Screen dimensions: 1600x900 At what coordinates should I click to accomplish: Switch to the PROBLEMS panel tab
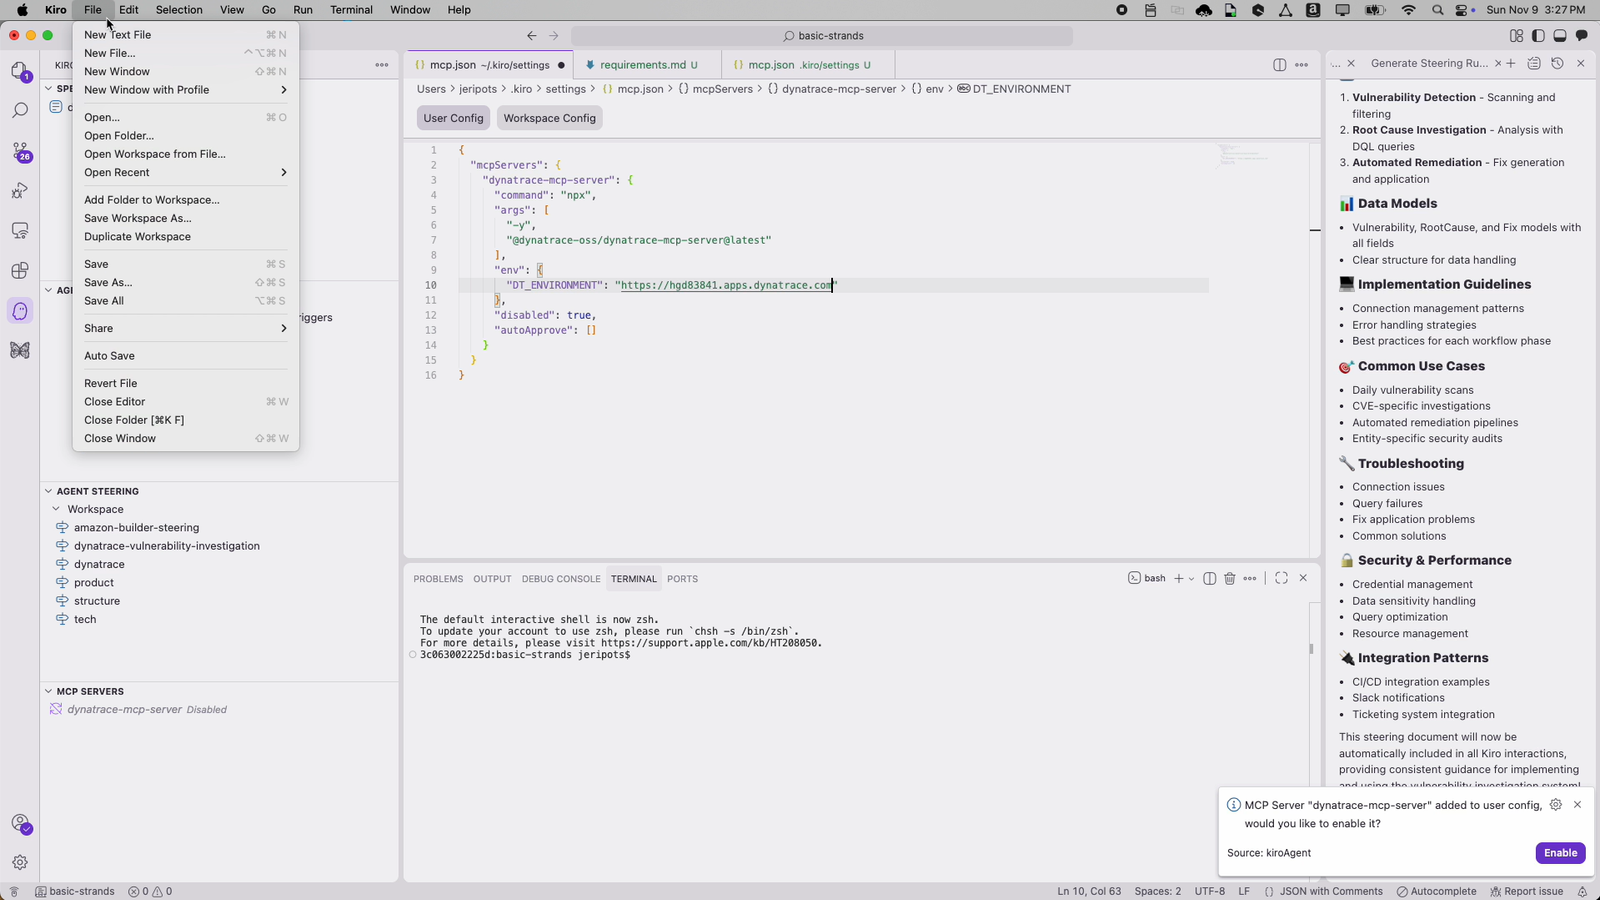(438, 579)
